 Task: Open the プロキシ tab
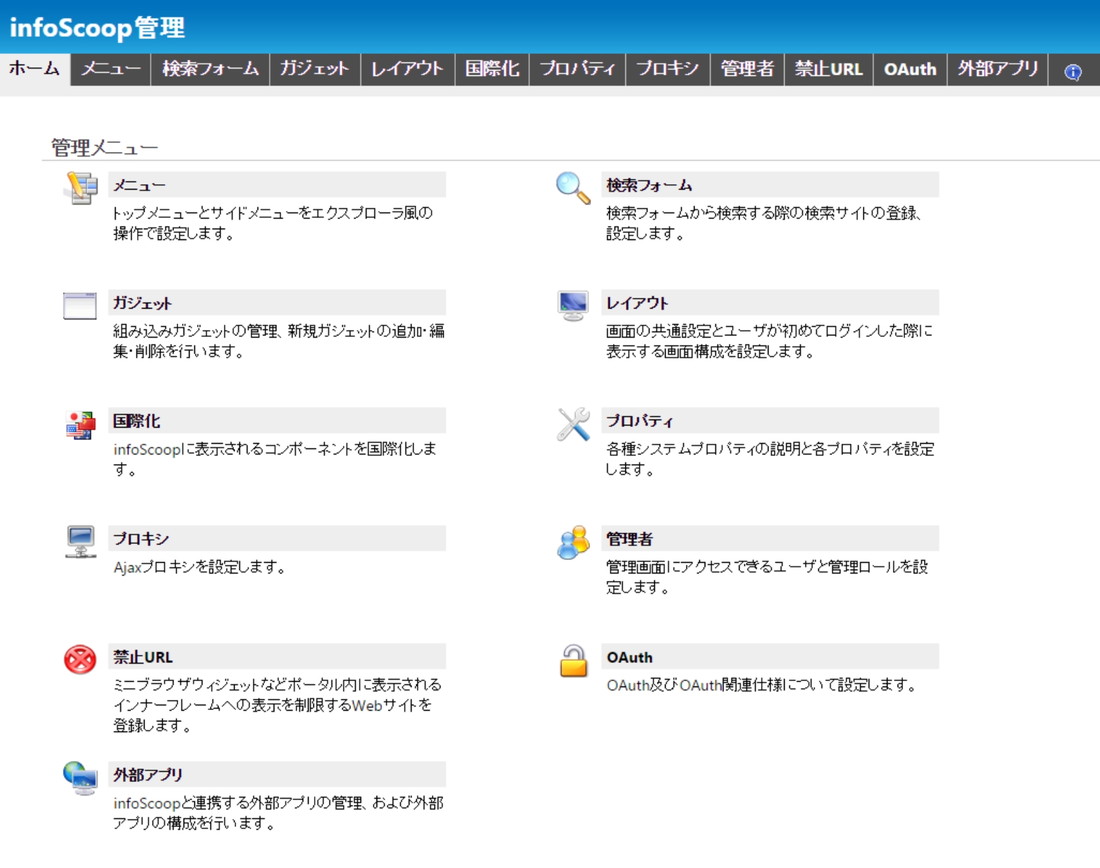(668, 69)
